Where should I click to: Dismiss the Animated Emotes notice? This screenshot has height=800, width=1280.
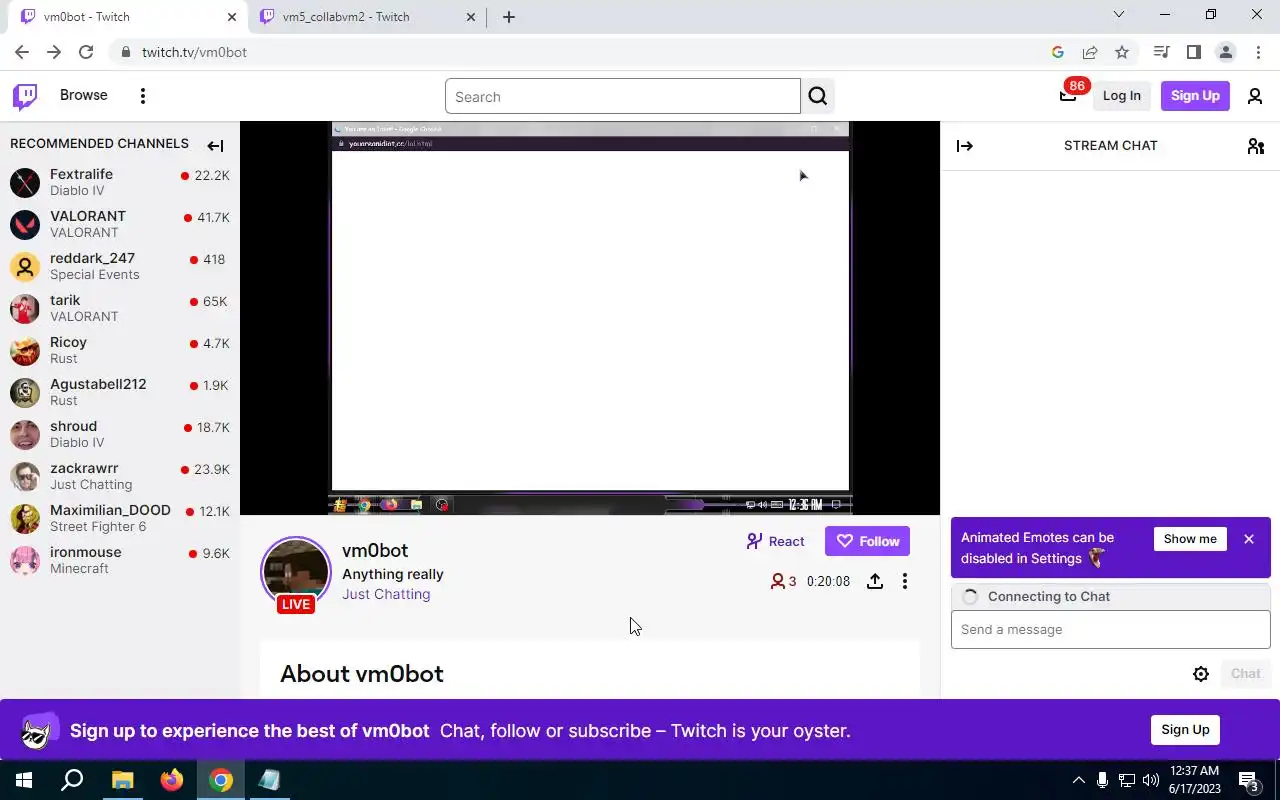pos(1249,539)
